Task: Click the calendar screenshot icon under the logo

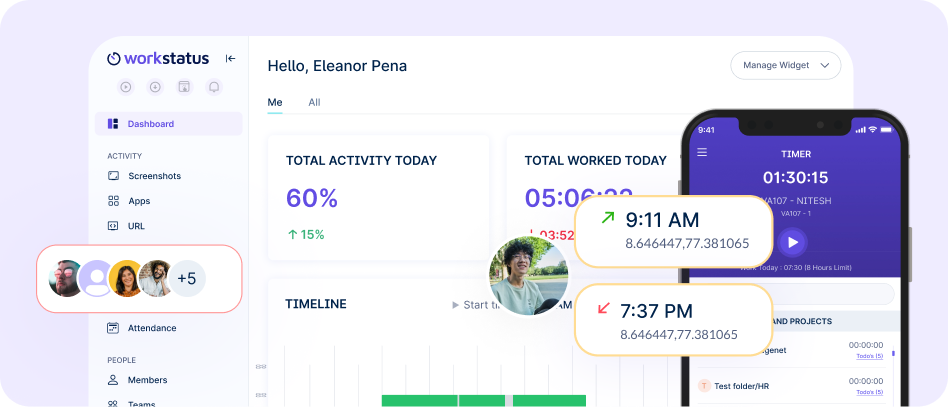Action: tap(184, 87)
